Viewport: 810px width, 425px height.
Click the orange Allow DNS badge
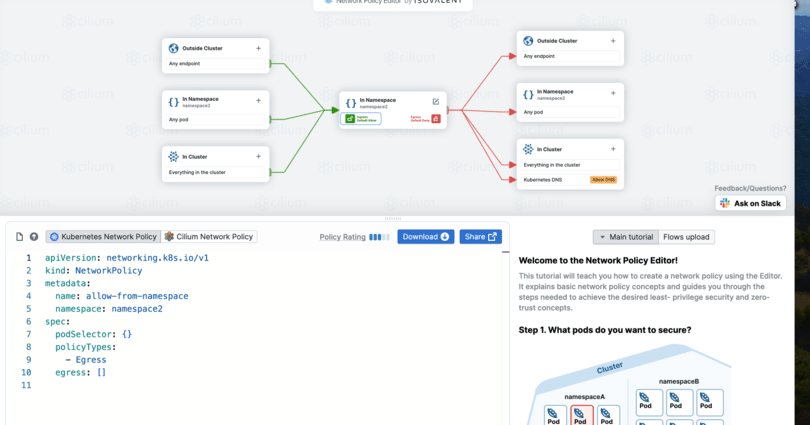[x=603, y=180]
